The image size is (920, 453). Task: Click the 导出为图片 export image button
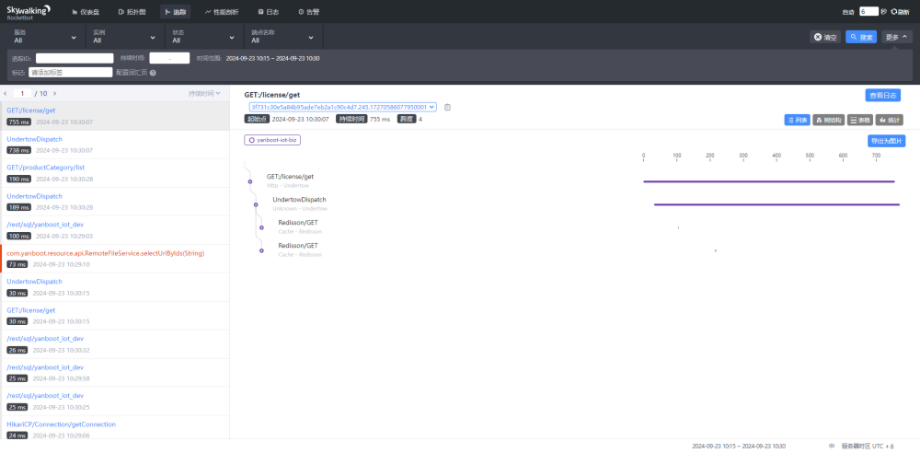(x=886, y=141)
